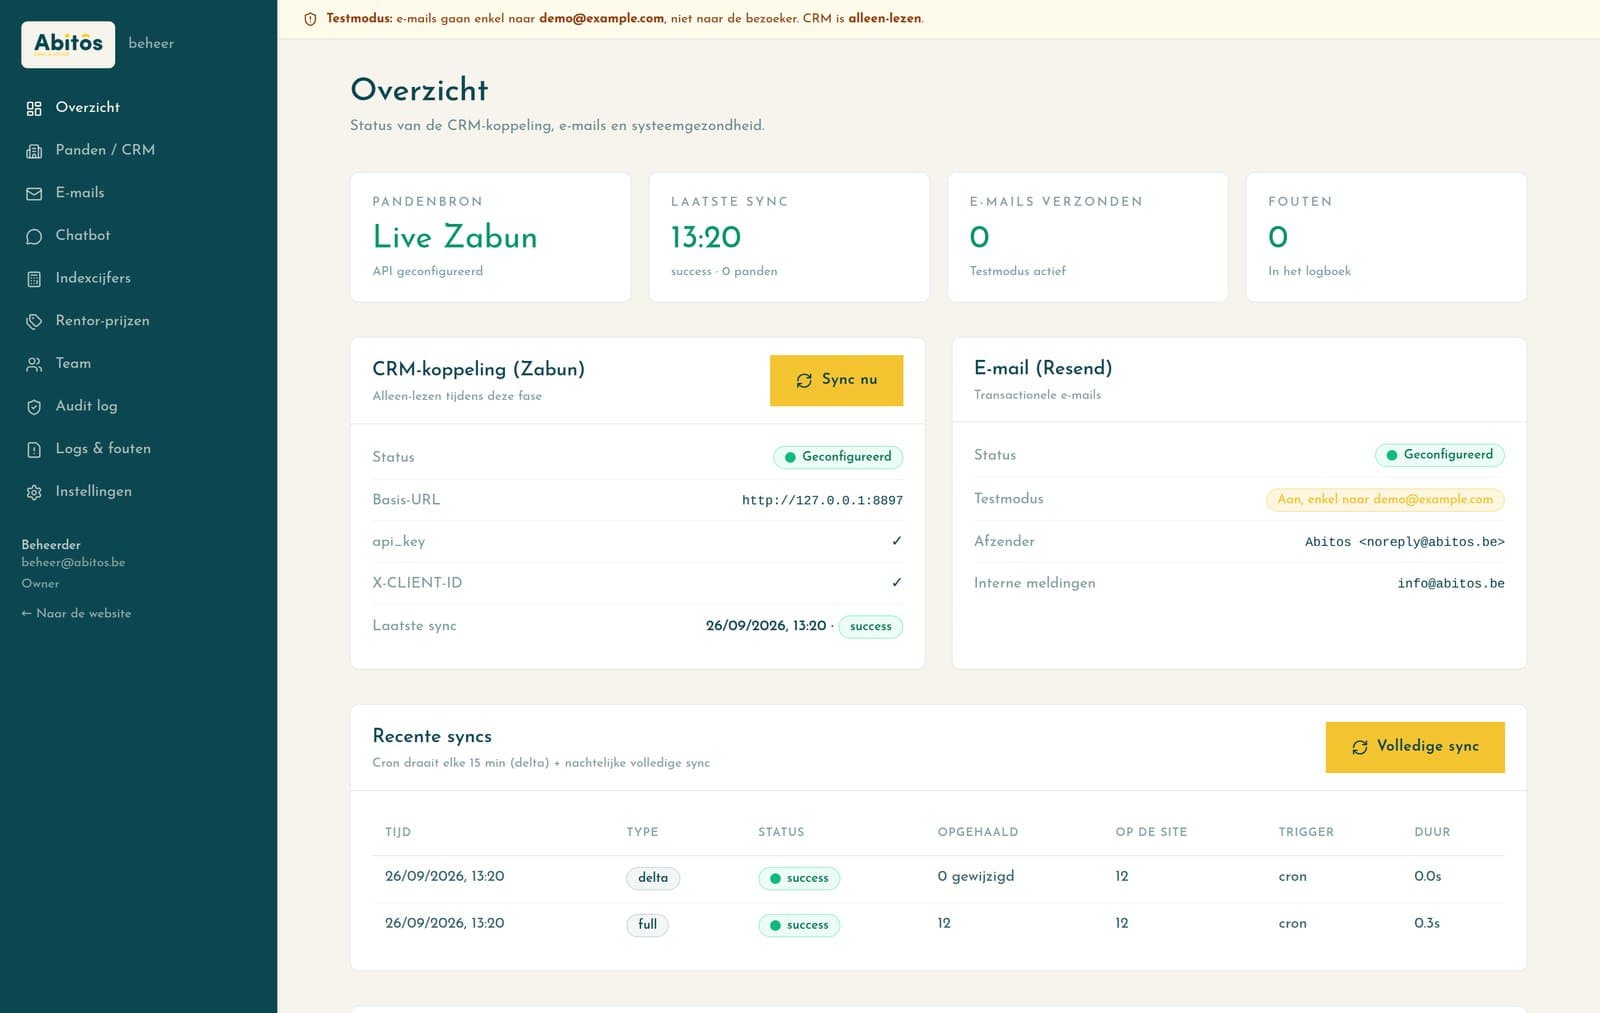1600x1013 pixels.
Task: Open Panden / CRM building icon
Action: [34, 151]
